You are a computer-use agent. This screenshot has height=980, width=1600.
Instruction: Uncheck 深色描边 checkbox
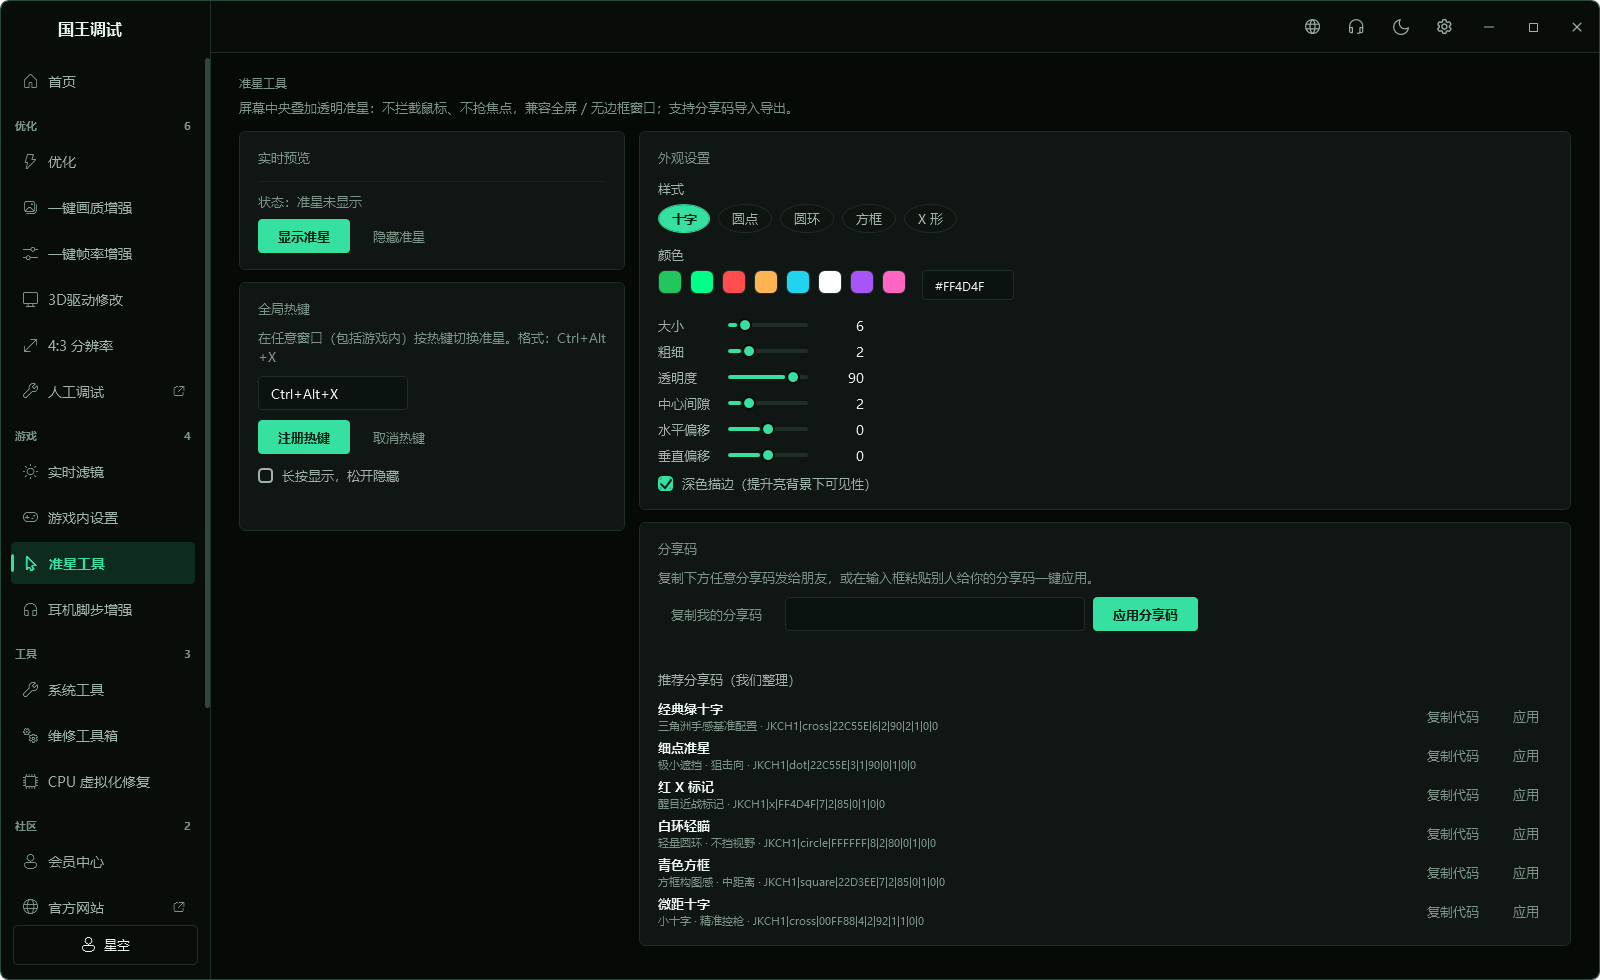click(666, 484)
